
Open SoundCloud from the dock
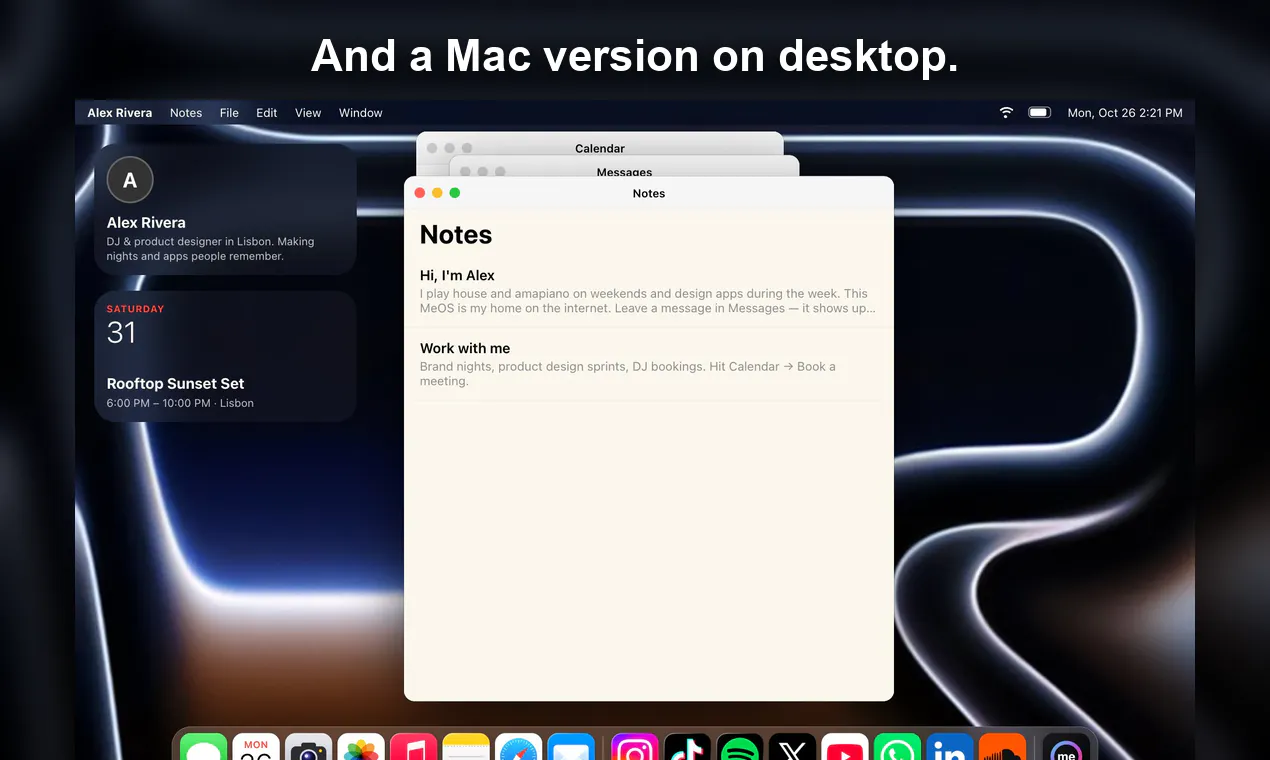(1002, 747)
